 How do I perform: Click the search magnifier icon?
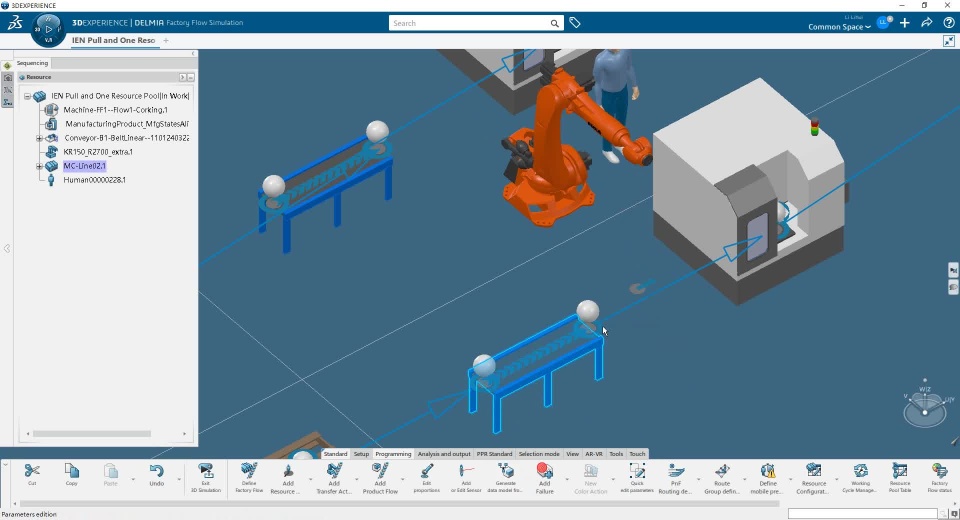point(554,23)
